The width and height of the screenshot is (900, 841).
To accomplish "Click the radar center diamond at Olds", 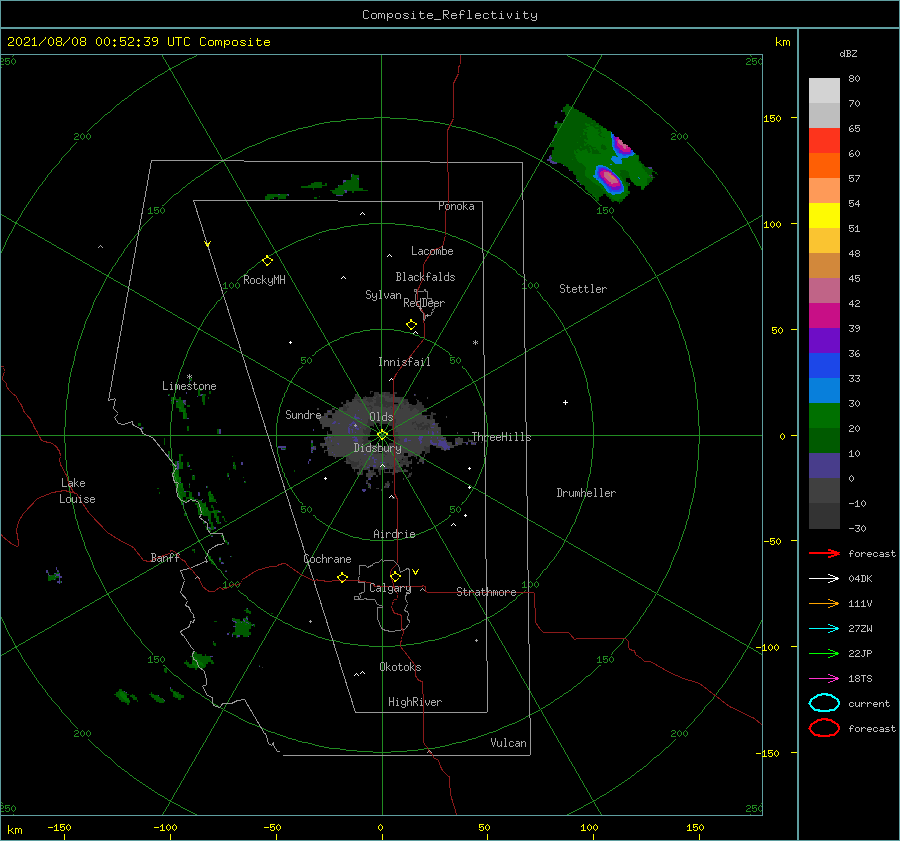I will (x=382, y=435).
